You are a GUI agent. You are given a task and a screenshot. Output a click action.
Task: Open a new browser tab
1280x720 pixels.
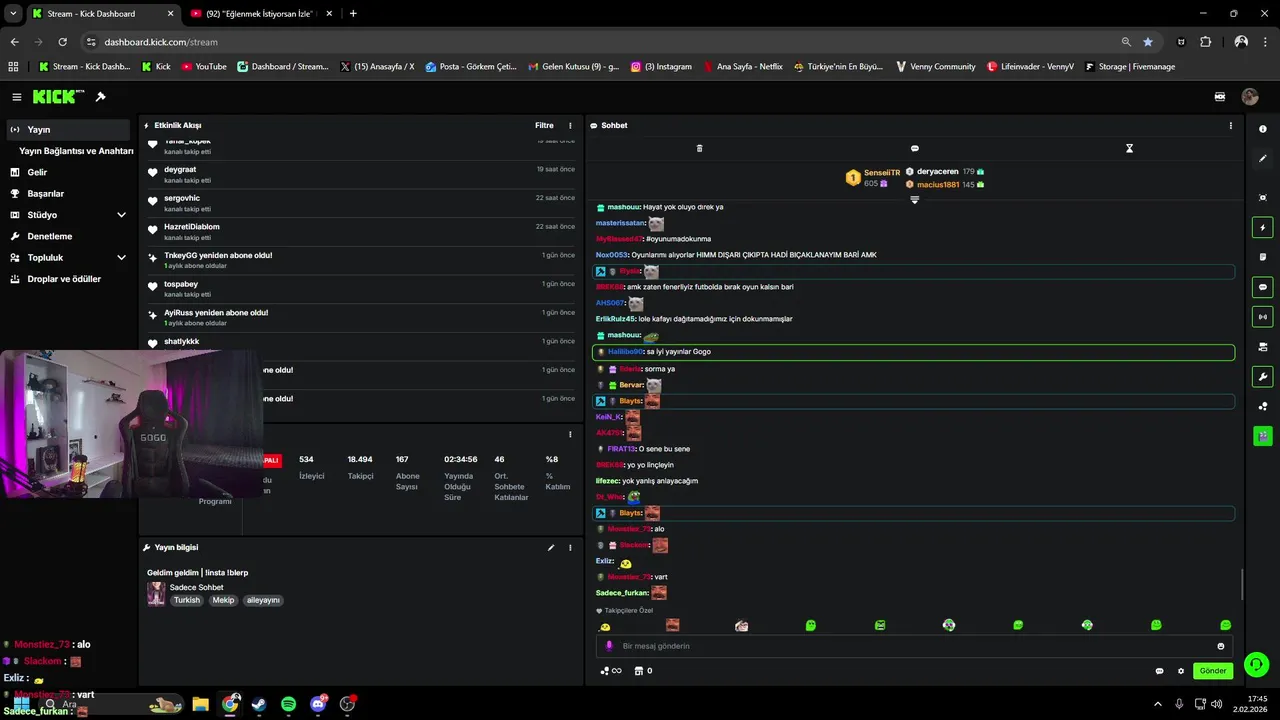[353, 14]
